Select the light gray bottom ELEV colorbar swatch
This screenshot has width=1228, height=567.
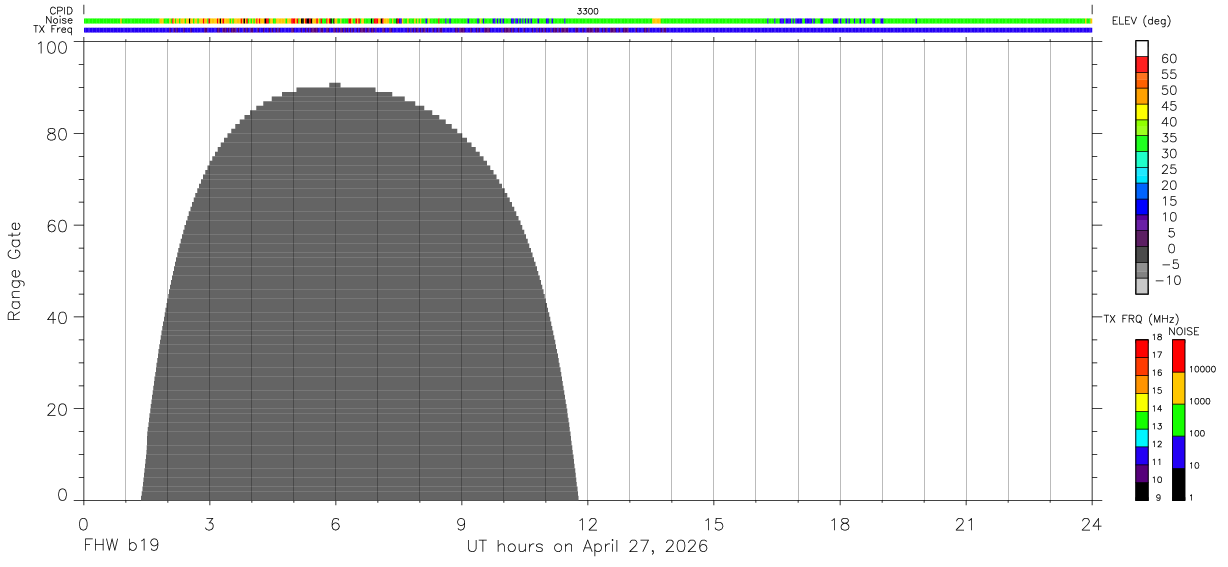click(x=1142, y=286)
